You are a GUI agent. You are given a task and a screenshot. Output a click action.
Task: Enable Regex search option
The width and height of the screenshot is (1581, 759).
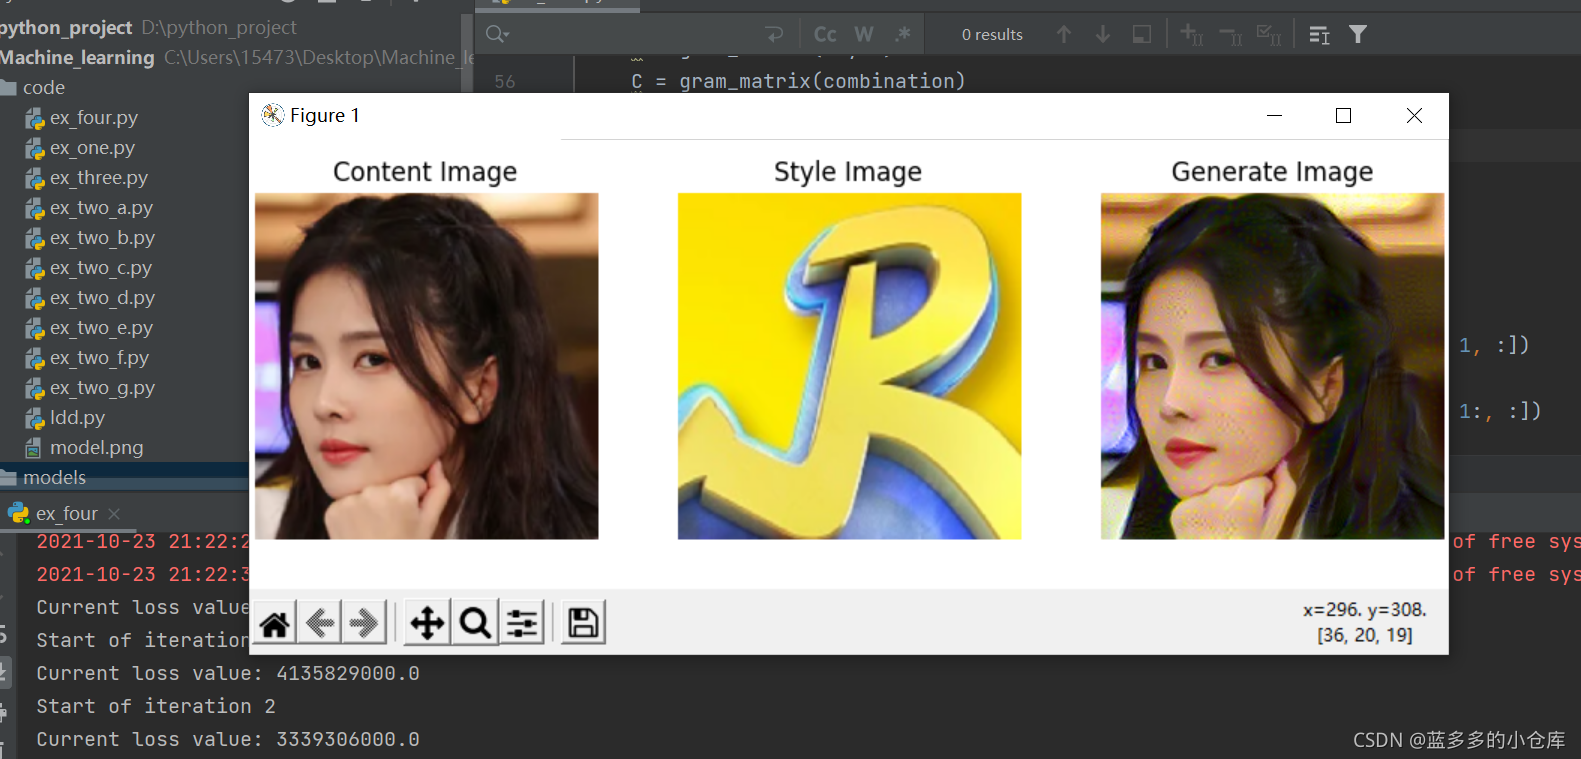(903, 35)
